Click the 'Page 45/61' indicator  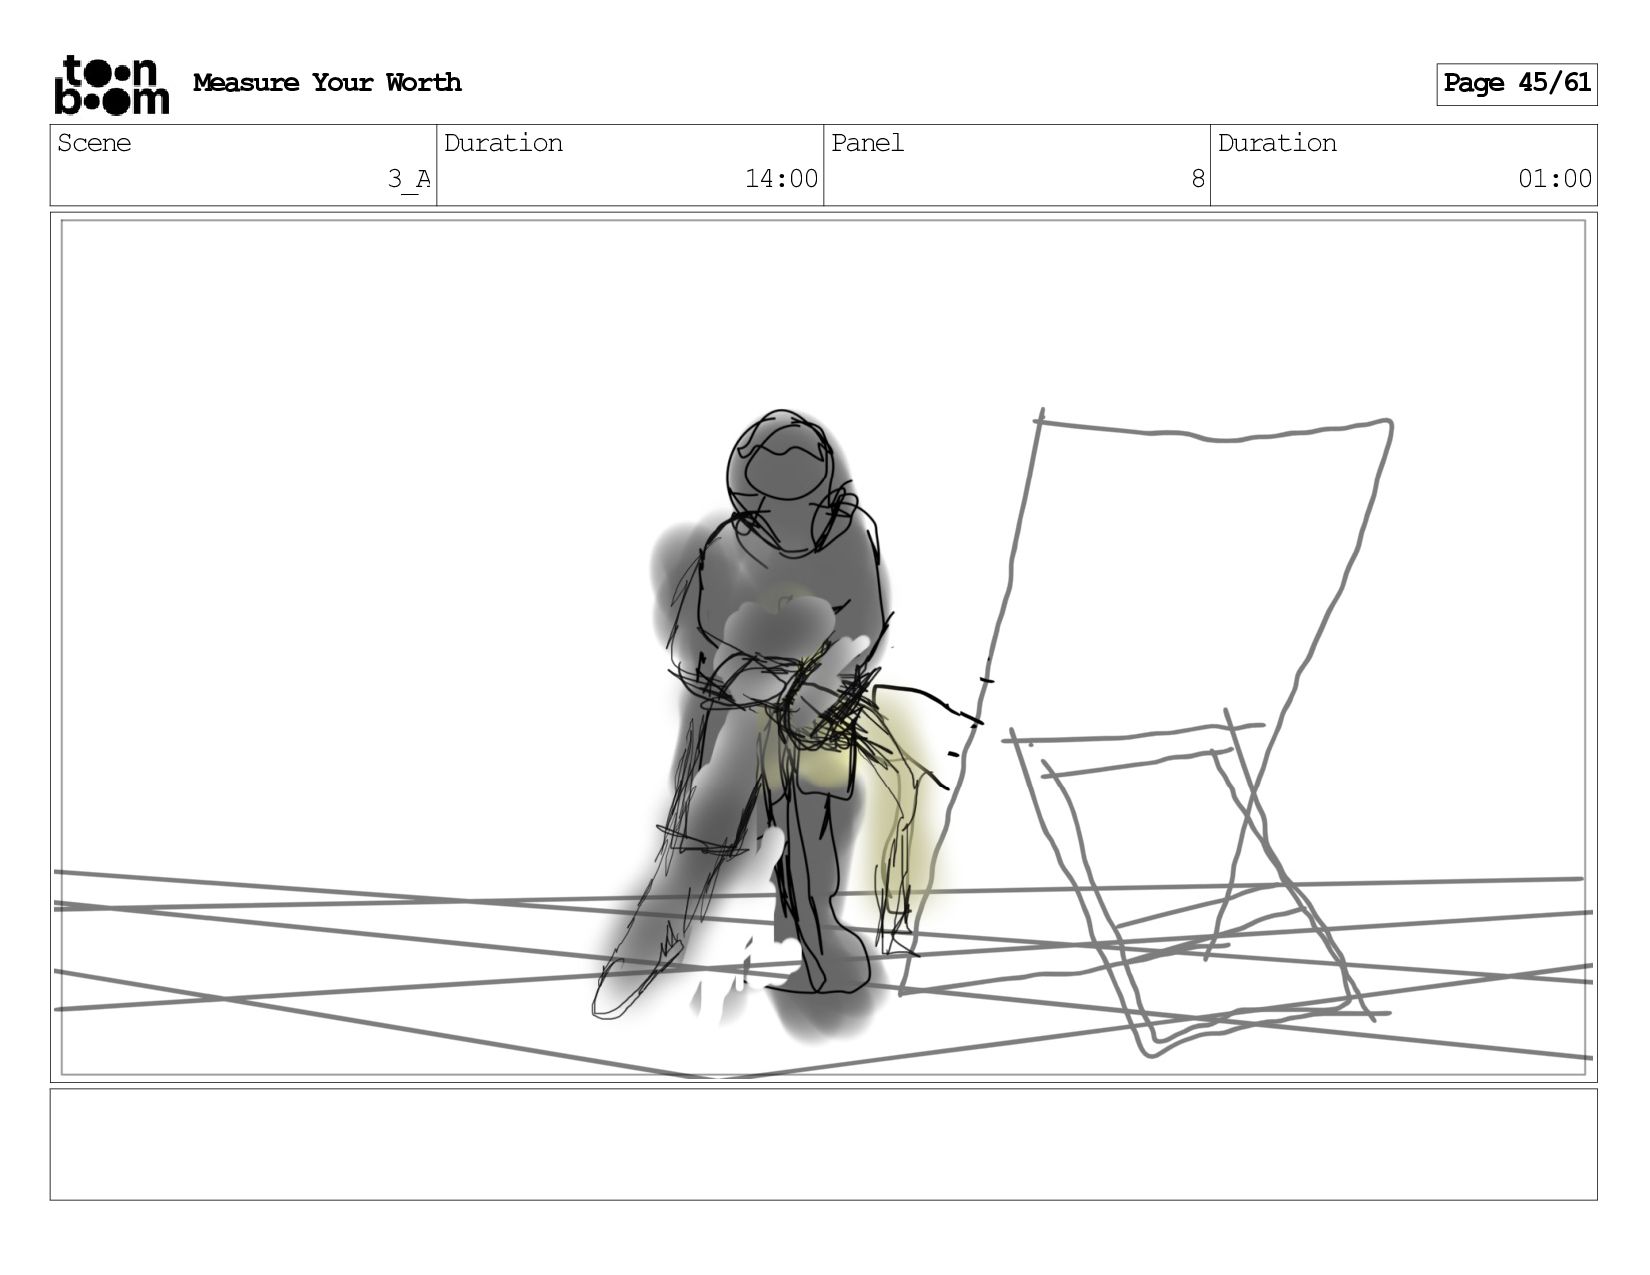pyautogui.click(x=1516, y=84)
